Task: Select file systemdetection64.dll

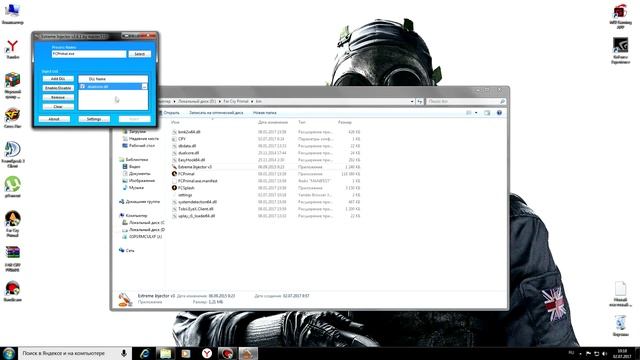Action: click(x=197, y=202)
